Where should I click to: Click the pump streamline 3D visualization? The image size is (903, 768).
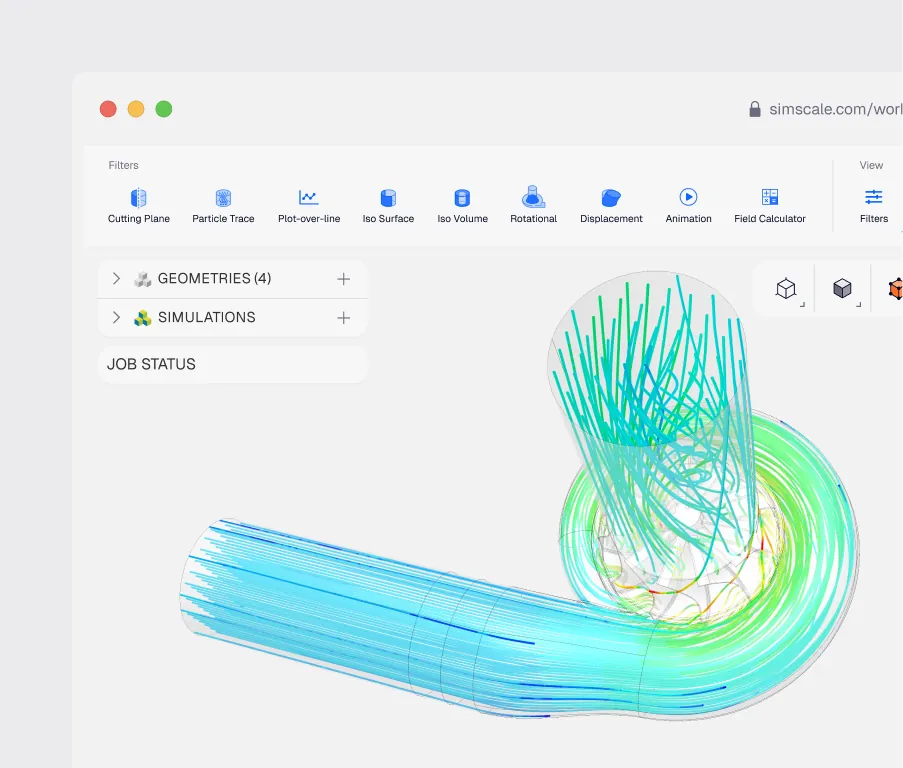point(521,496)
